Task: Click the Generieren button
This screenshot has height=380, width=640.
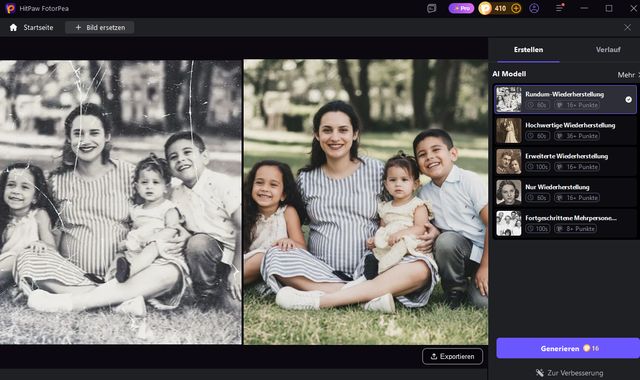Action: coord(568,348)
